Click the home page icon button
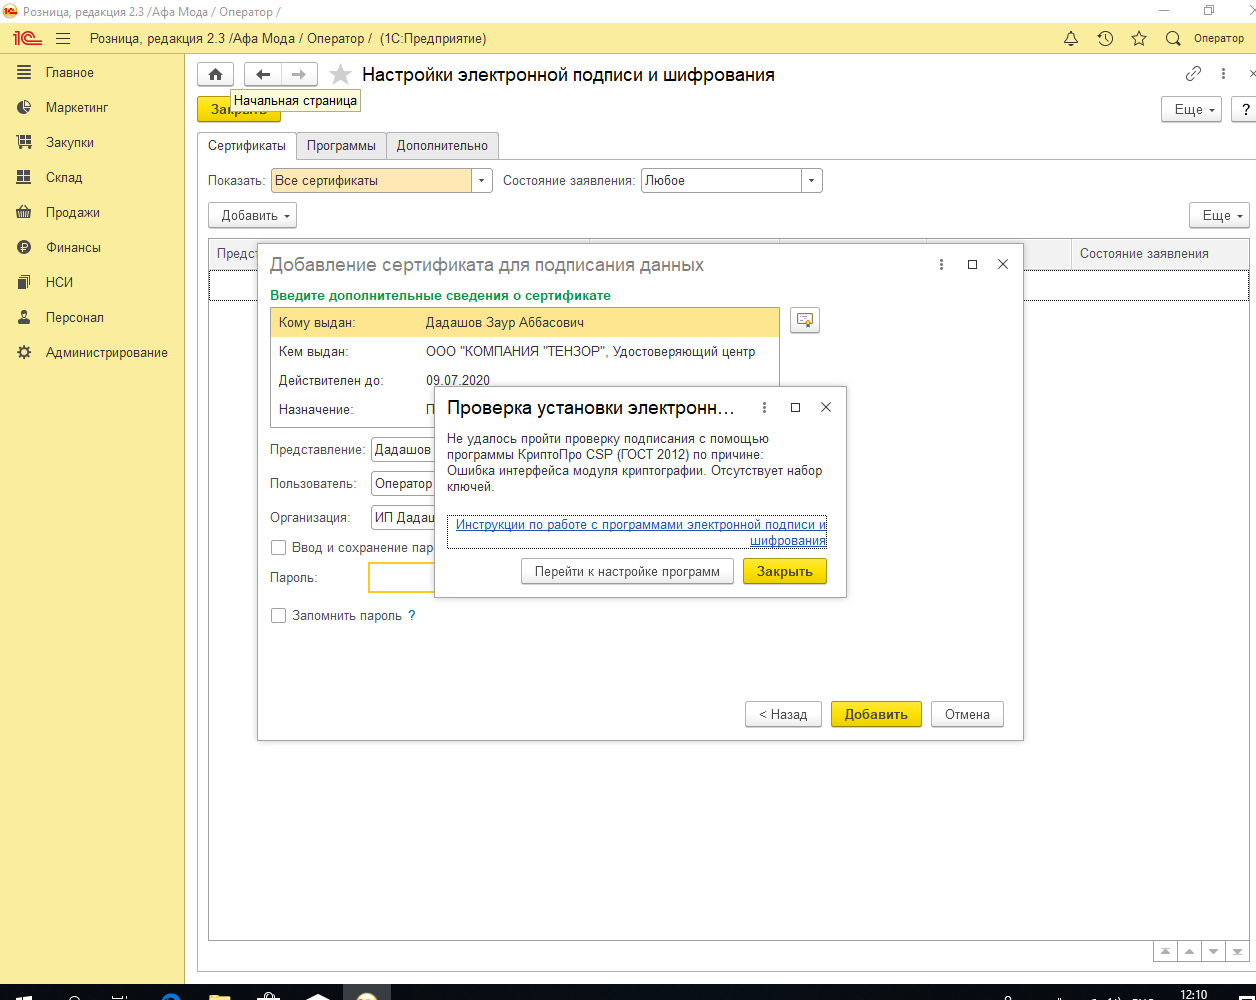 coord(215,74)
